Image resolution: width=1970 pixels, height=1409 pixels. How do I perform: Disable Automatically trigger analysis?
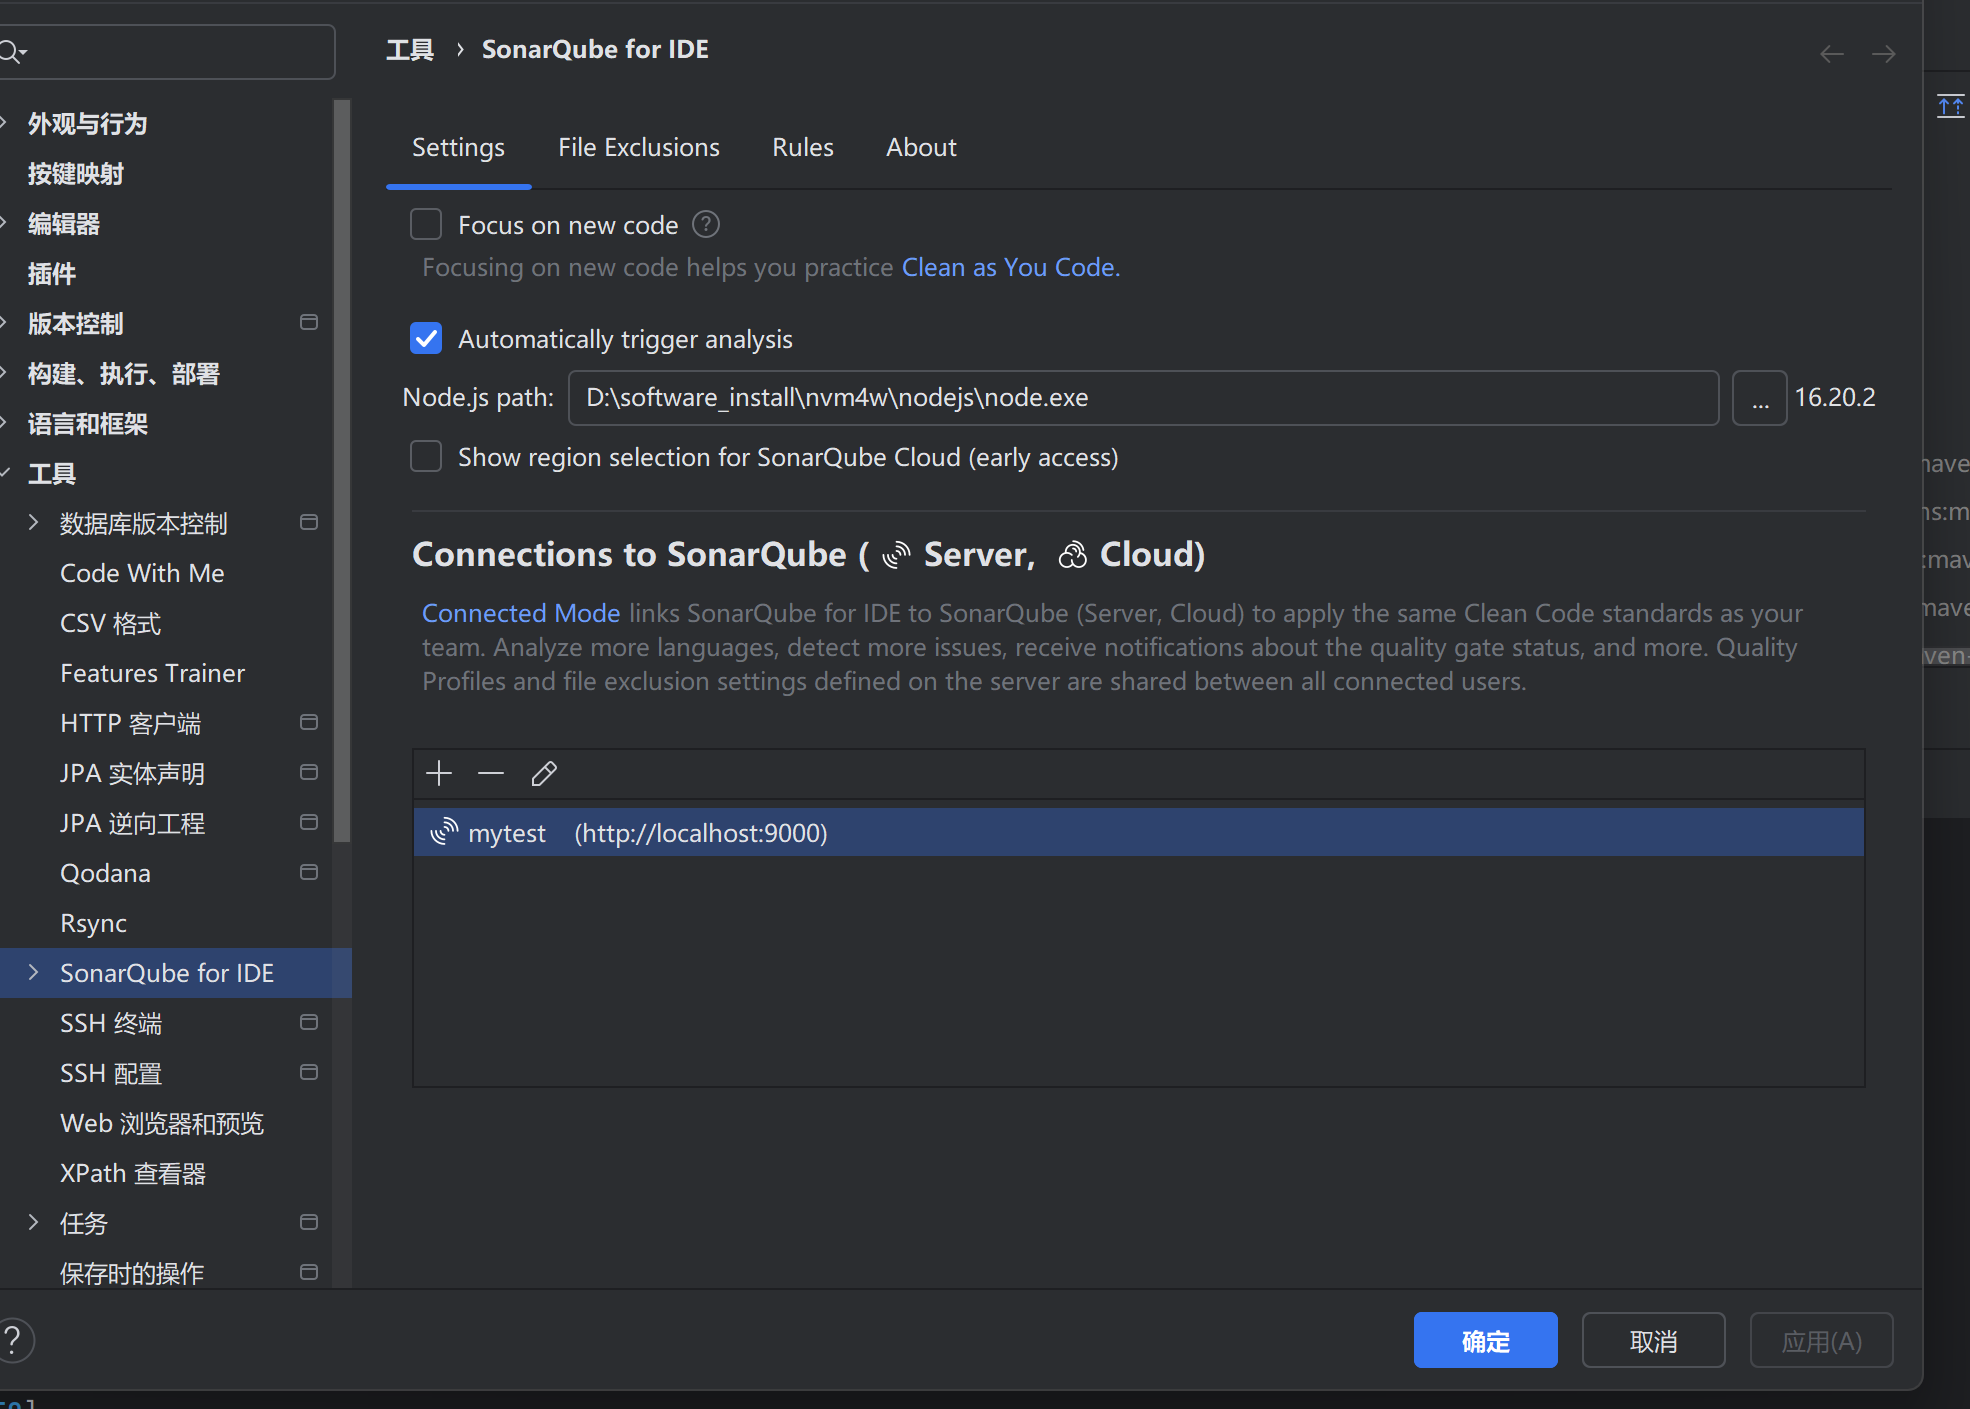426,338
